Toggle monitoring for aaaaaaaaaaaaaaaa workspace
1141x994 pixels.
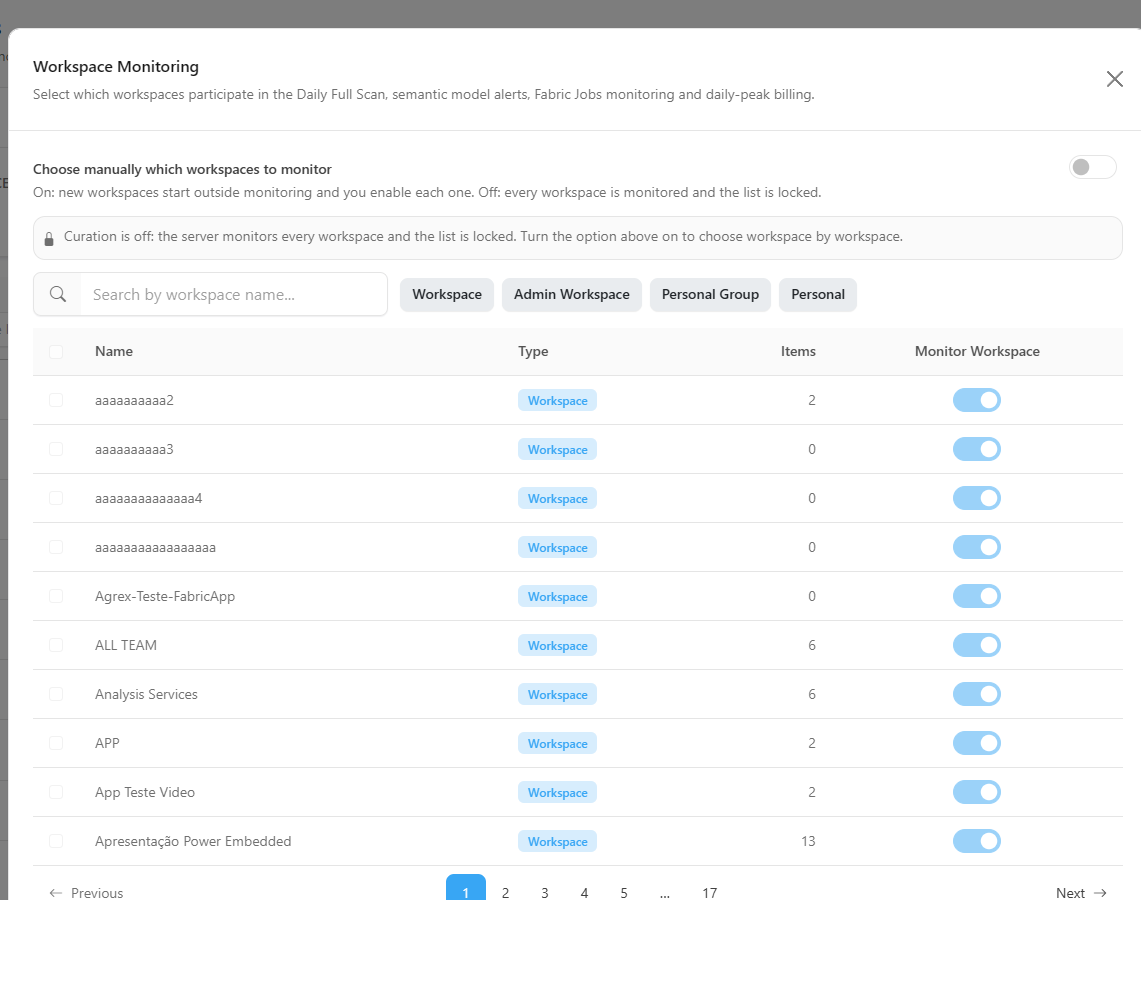[977, 547]
